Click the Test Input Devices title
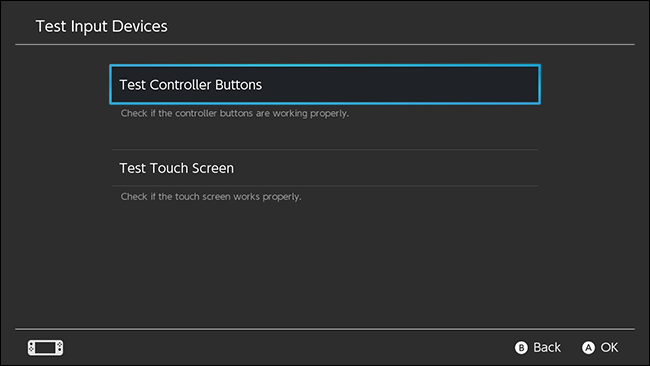The height and width of the screenshot is (366, 650). tap(102, 26)
